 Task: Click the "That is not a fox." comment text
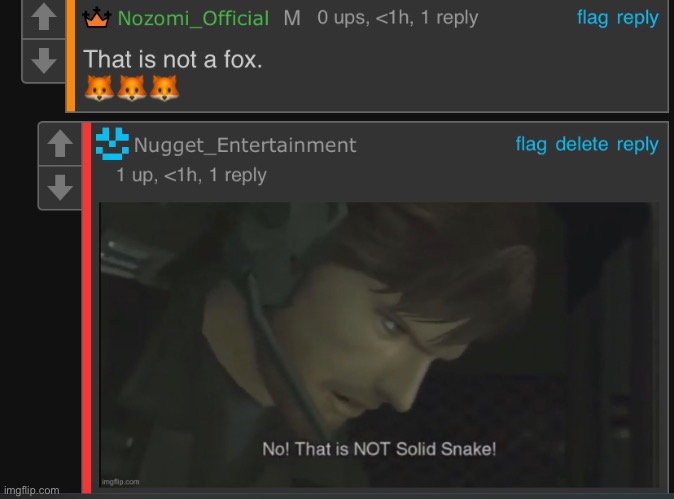tap(173, 59)
